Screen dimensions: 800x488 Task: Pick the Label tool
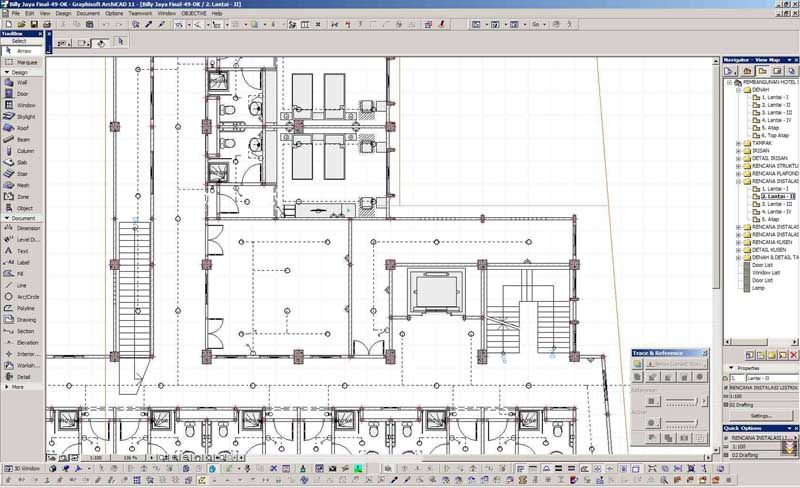pos(21,262)
